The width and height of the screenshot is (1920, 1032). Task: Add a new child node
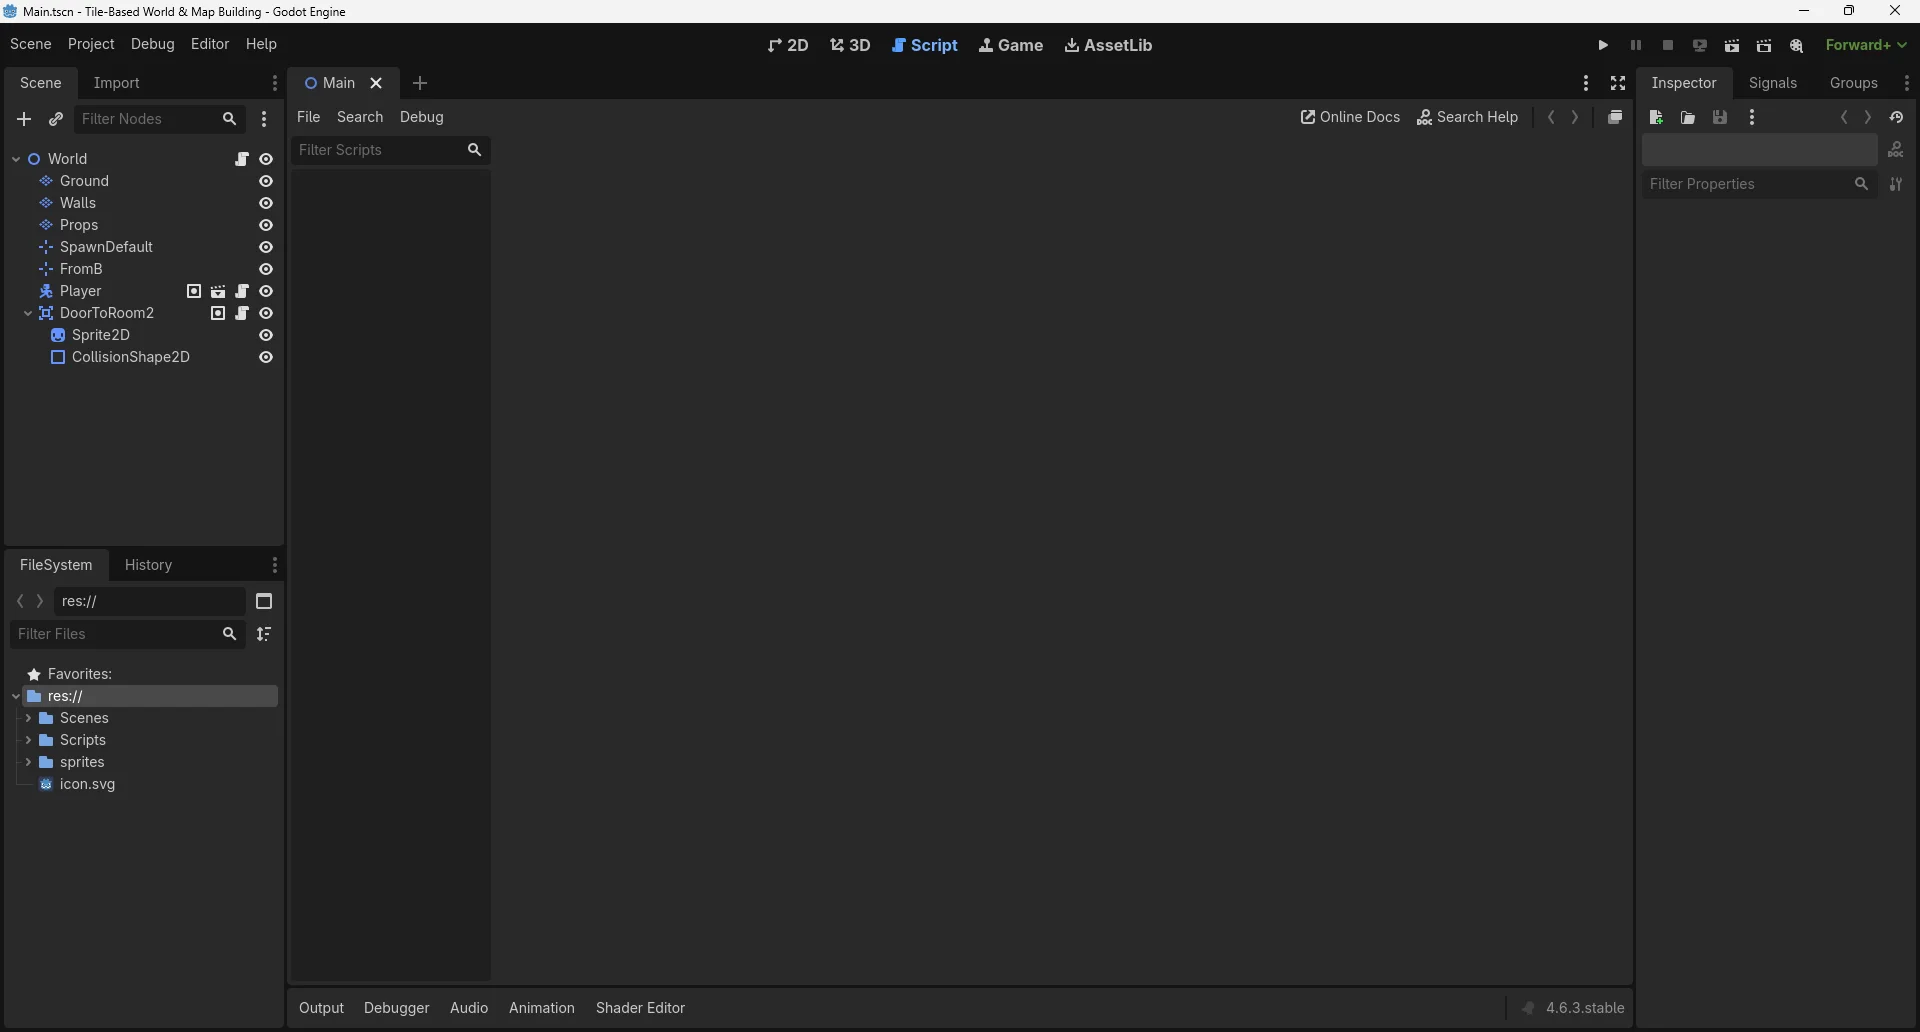click(x=24, y=119)
